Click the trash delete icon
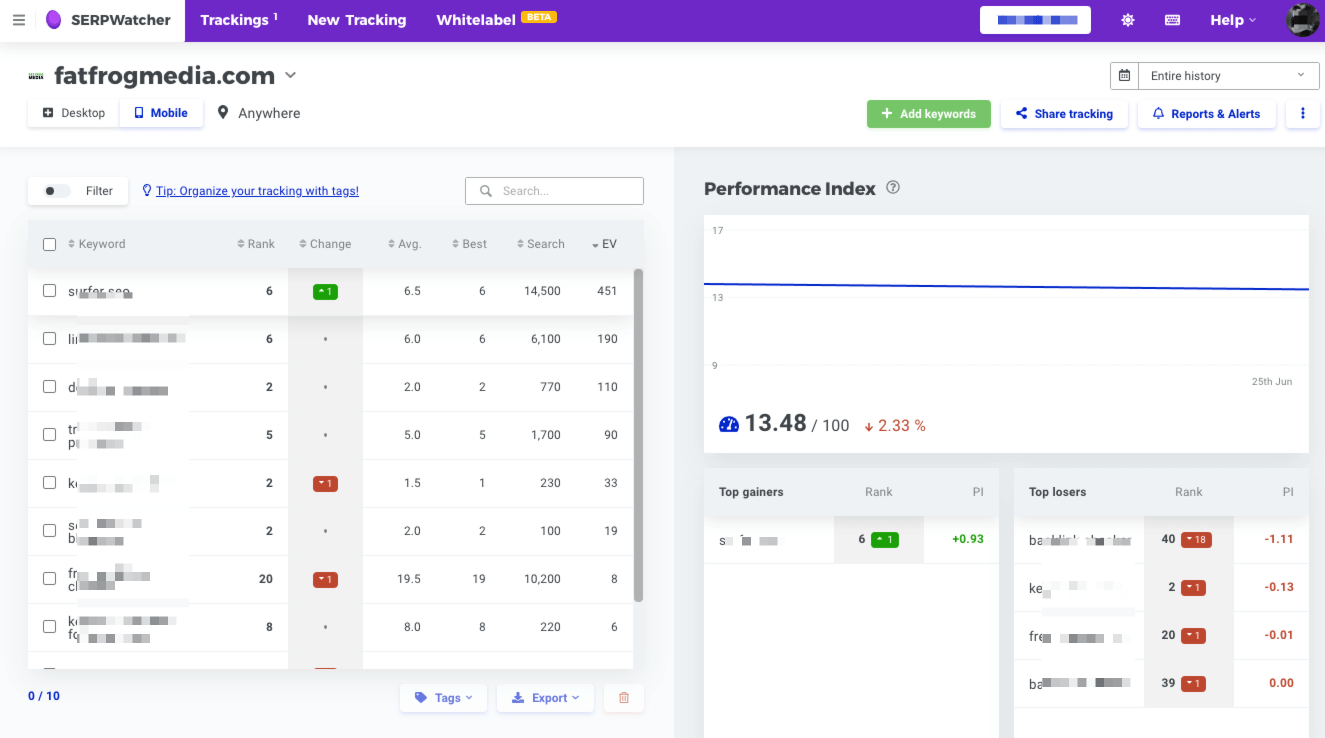Screen dimensions: 1325x738 pos(624,698)
